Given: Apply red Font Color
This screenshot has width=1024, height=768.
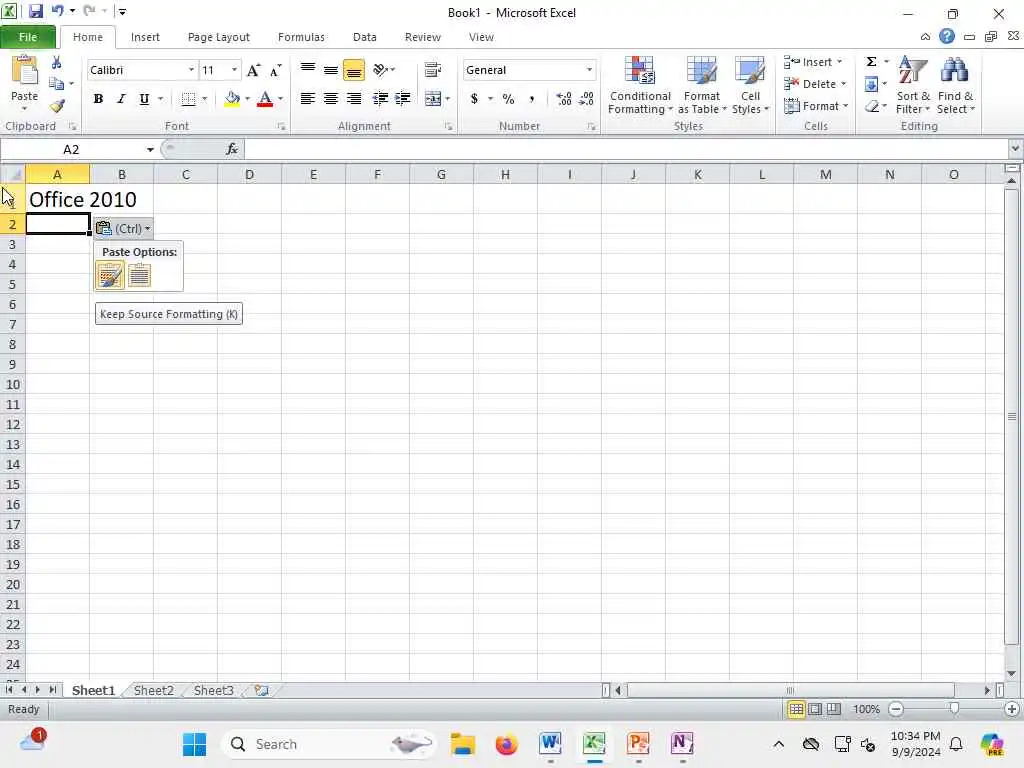Looking at the screenshot, I should [x=265, y=99].
